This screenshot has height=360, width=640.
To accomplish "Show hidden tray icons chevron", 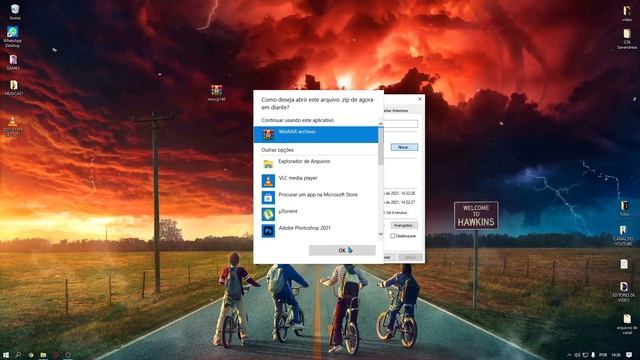I will (x=569, y=355).
